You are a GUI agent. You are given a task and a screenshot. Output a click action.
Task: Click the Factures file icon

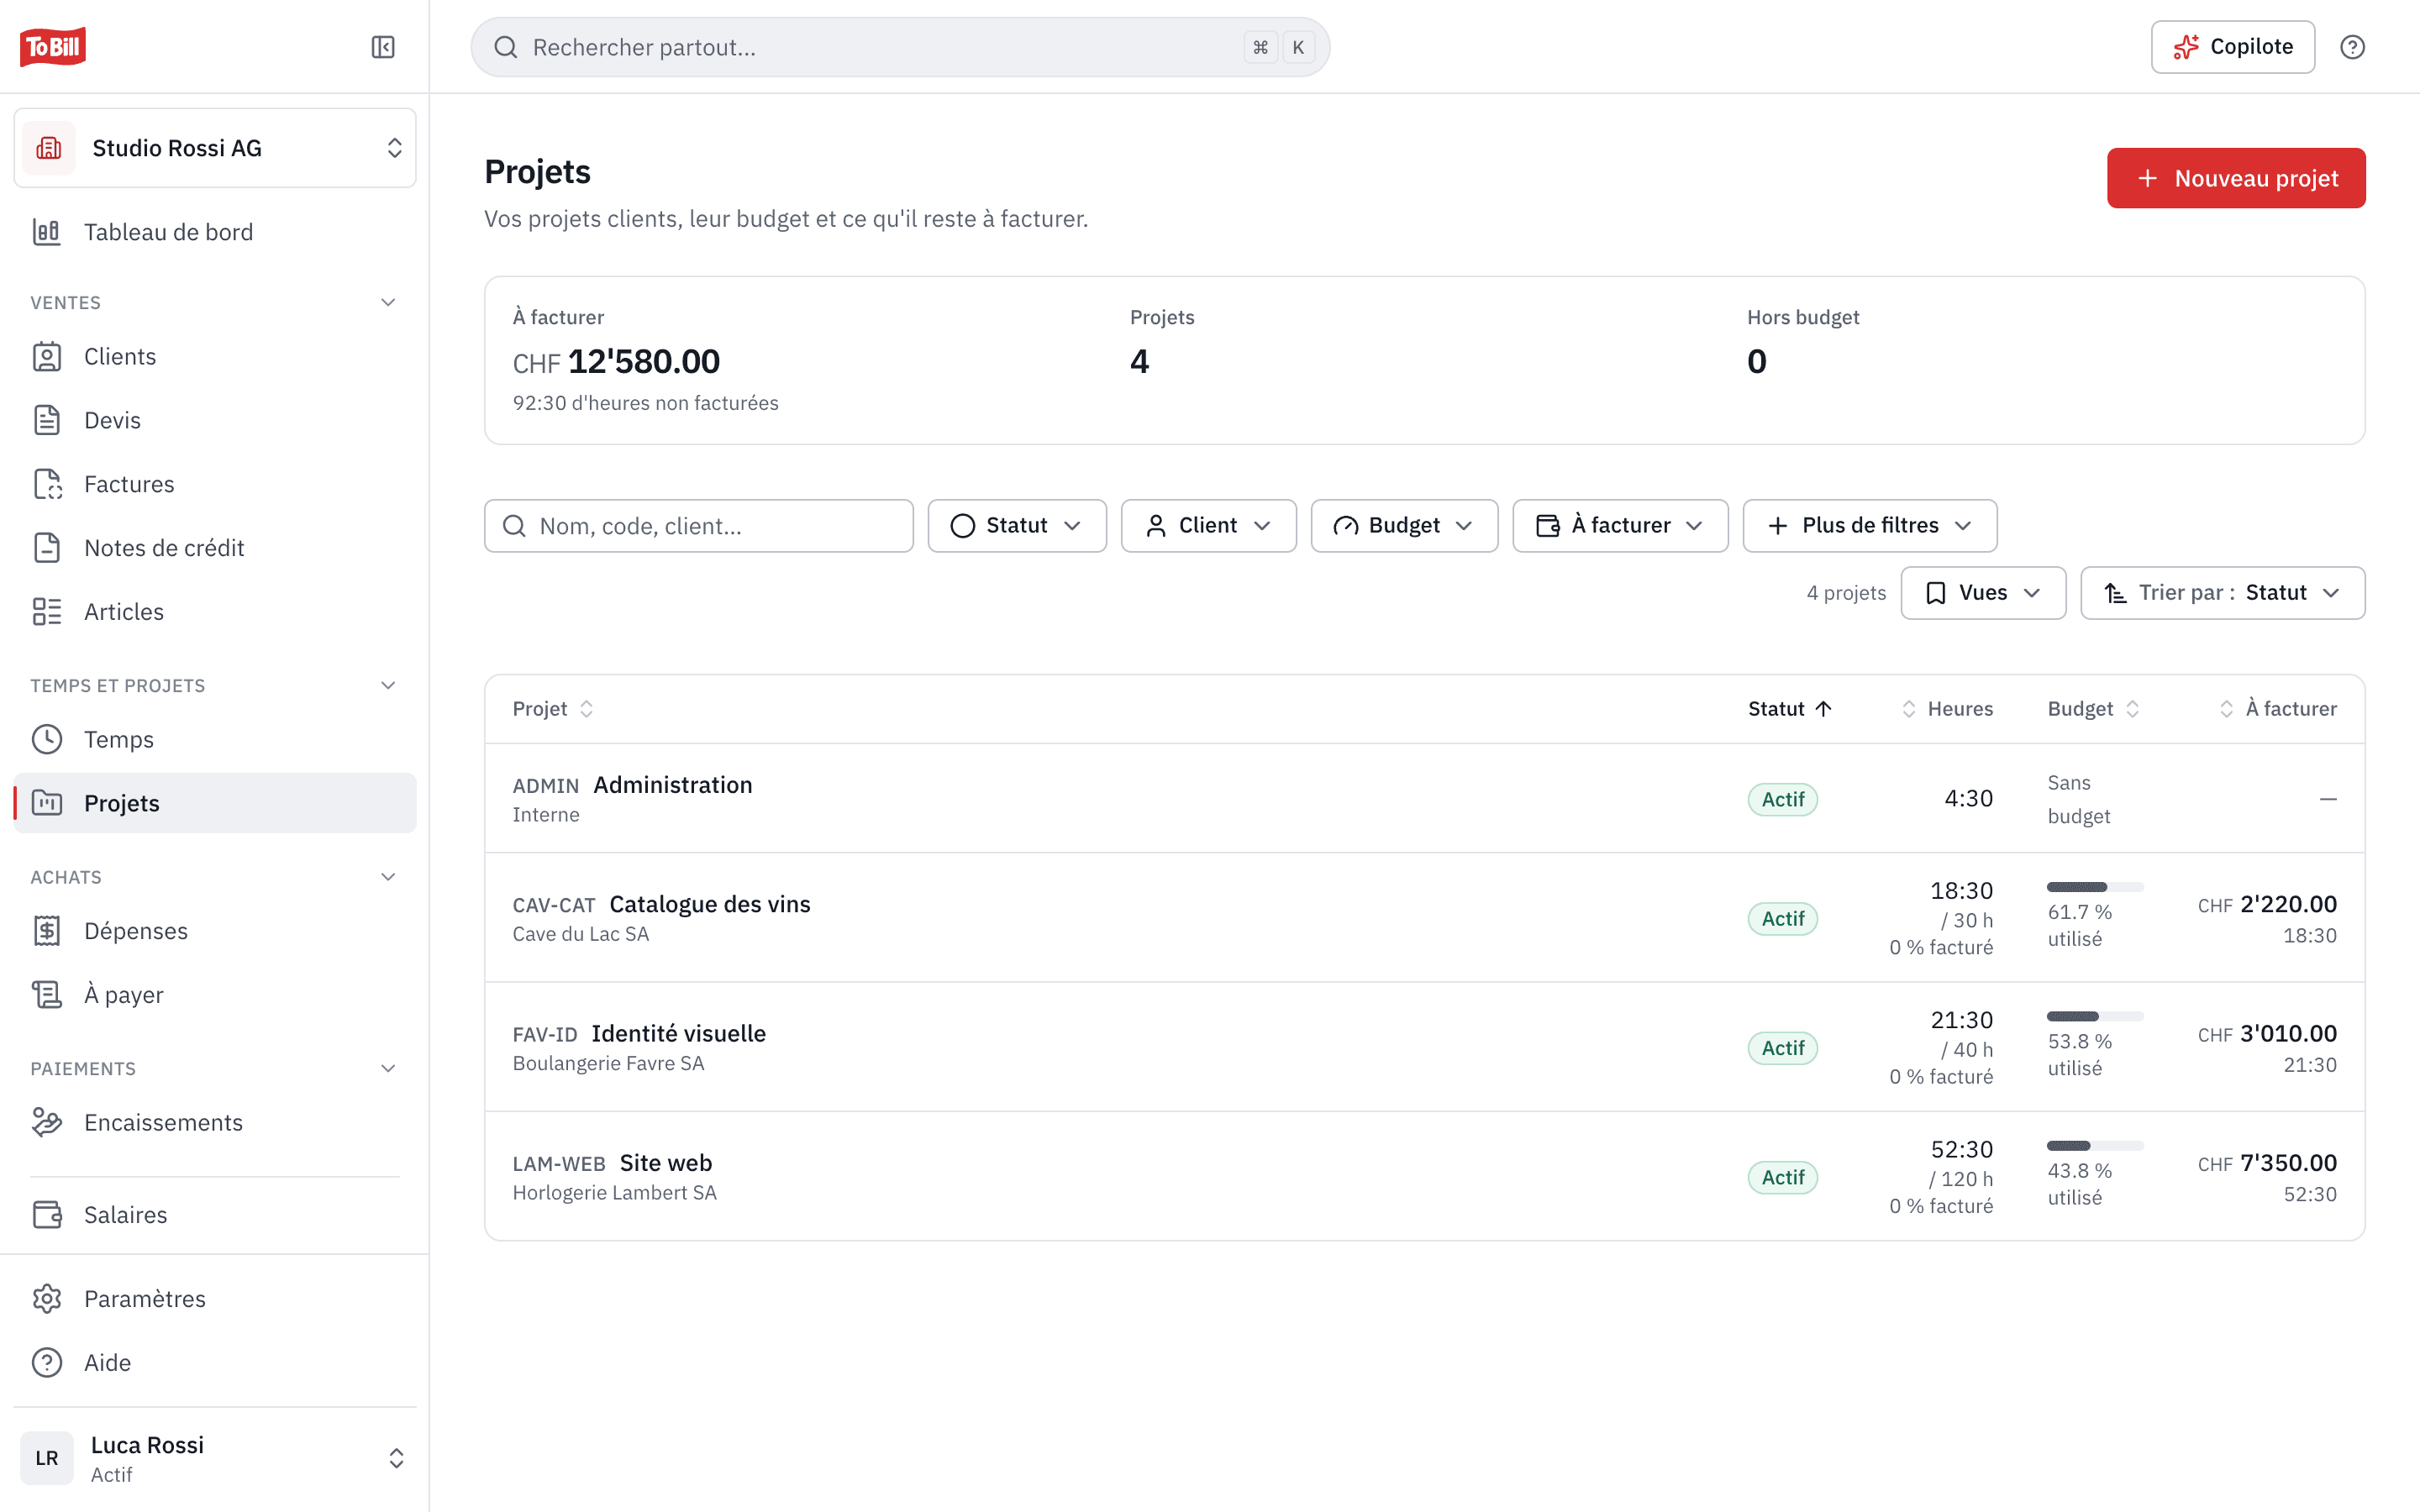pos(47,484)
